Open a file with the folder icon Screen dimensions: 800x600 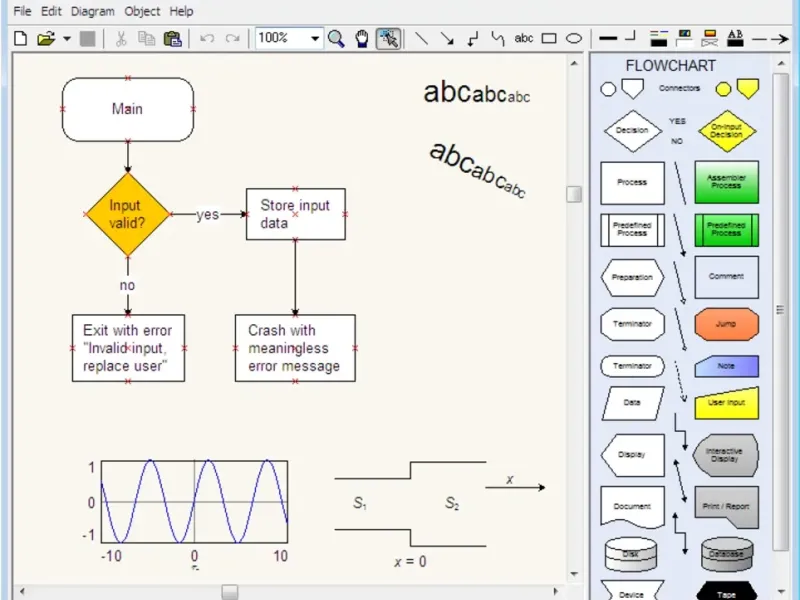(x=46, y=38)
